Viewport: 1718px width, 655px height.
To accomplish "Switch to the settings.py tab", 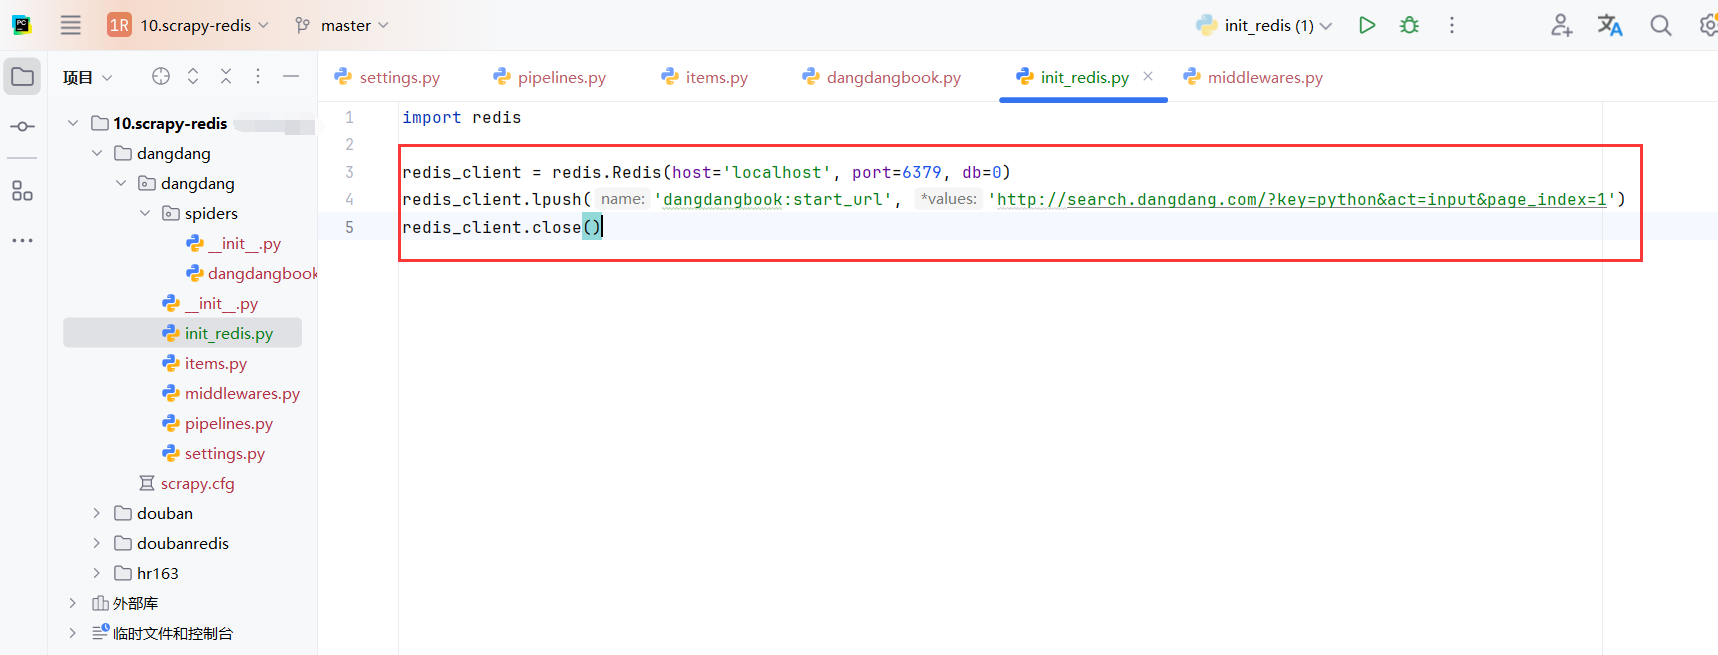I will pyautogui.click(x=387, y=77).
